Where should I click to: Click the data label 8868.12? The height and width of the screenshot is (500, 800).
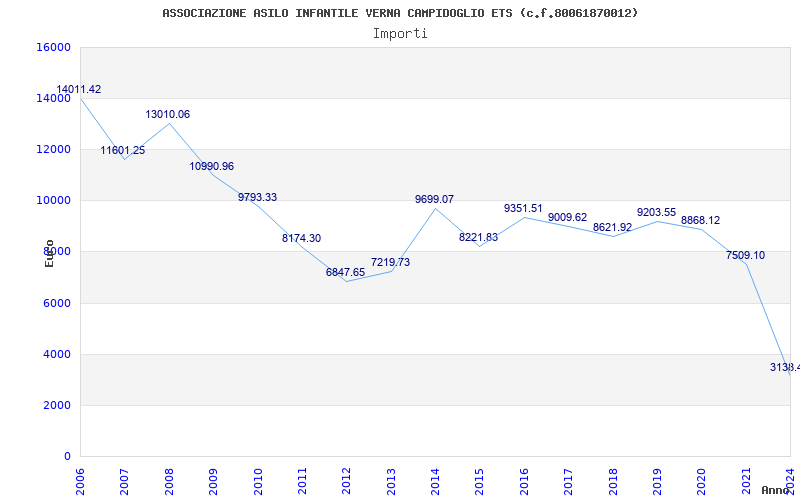pos(701,220)
